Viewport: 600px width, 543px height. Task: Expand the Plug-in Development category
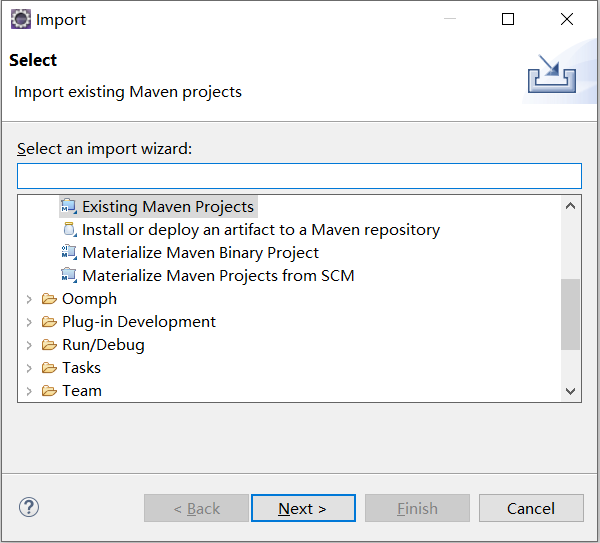(29, 322)
